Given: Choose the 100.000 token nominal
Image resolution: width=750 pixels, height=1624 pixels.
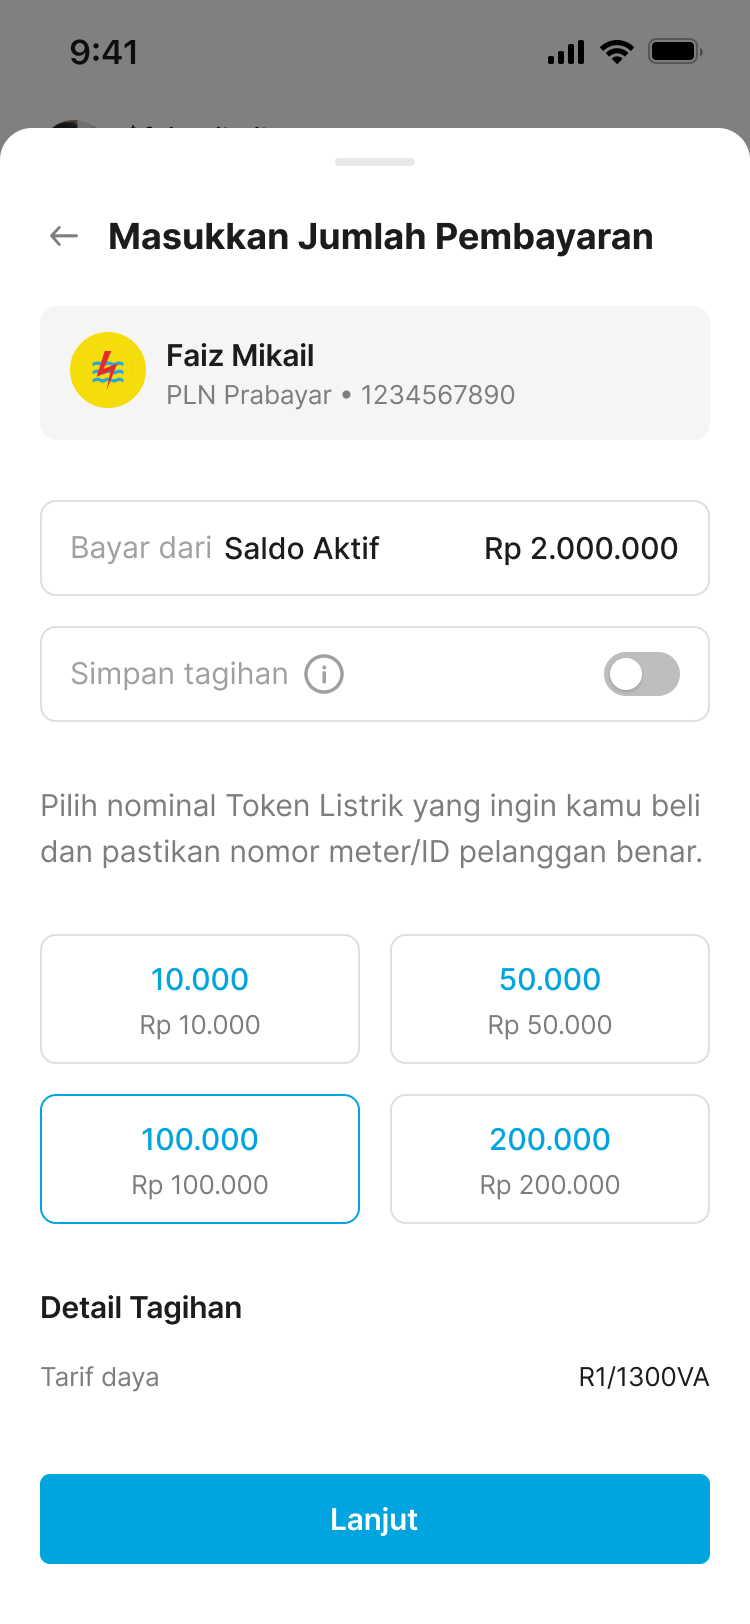Looking at the screenshot, I should (x=200, y=1159).
